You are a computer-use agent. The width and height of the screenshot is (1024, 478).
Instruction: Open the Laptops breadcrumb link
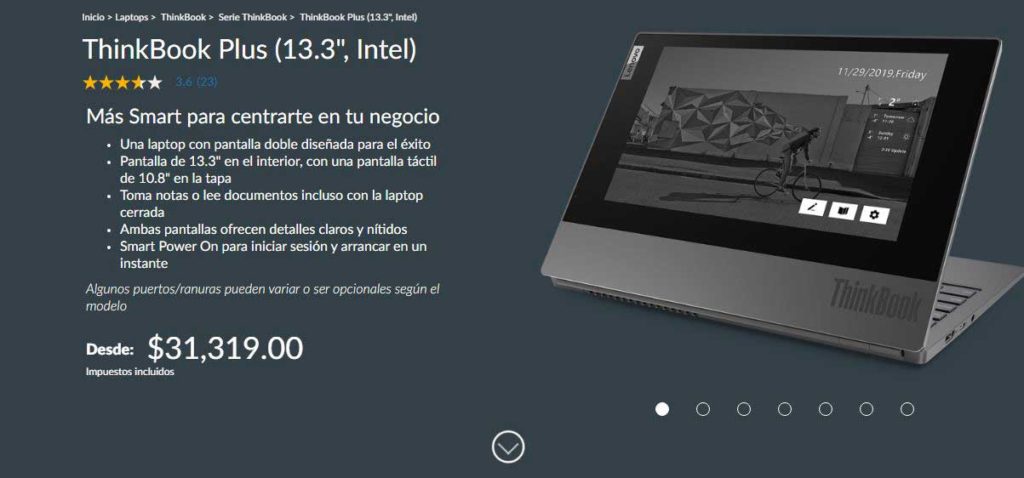pos(131,17)
